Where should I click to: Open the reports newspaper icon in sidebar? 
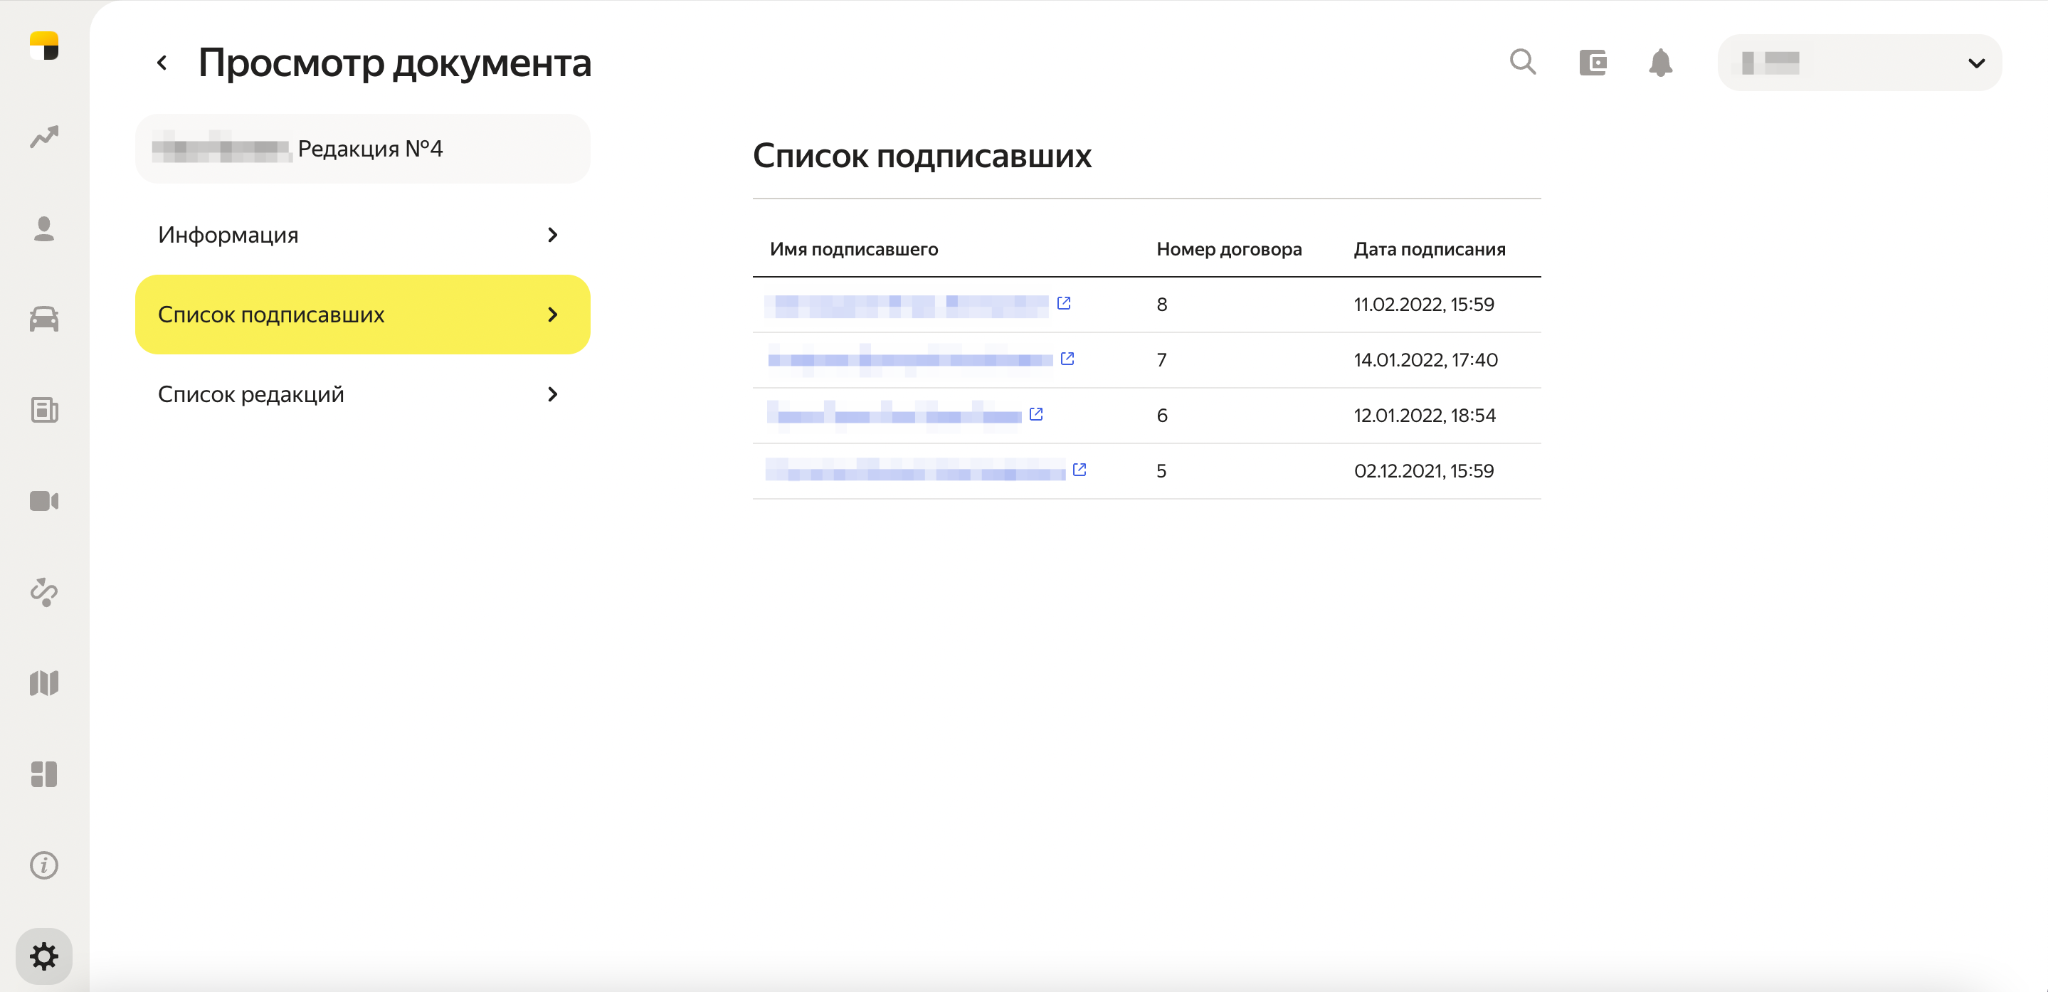(44, 410)
